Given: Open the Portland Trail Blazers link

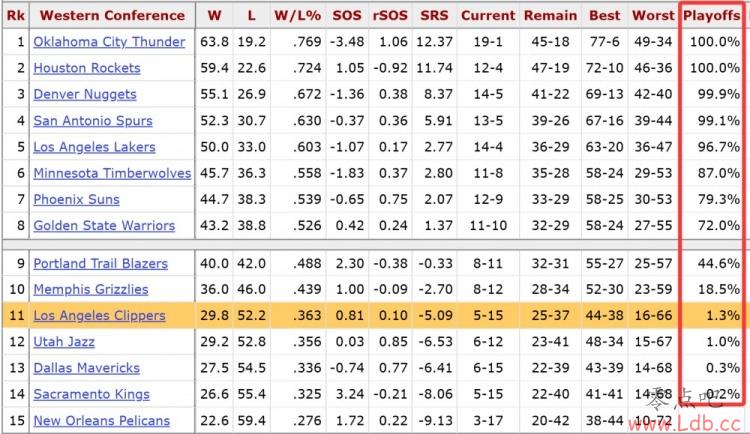Looking at the screenshot, I should pyautogui.click(x=100, y=263).
